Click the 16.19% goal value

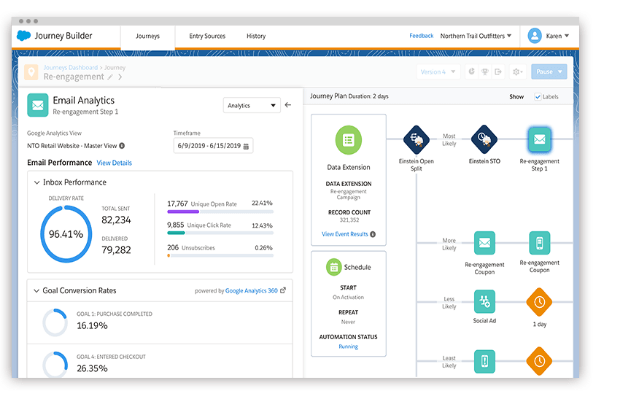92,326
